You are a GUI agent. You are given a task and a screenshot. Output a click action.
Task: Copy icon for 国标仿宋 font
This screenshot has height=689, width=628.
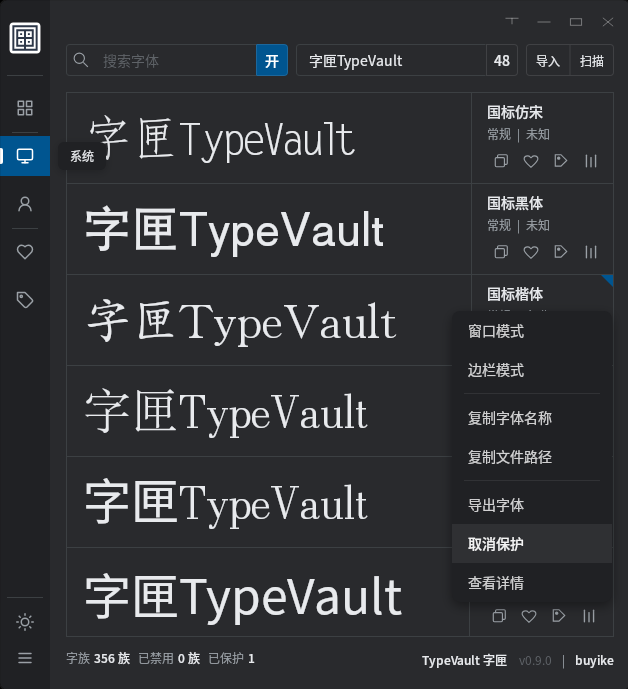(x=501, y=161)
